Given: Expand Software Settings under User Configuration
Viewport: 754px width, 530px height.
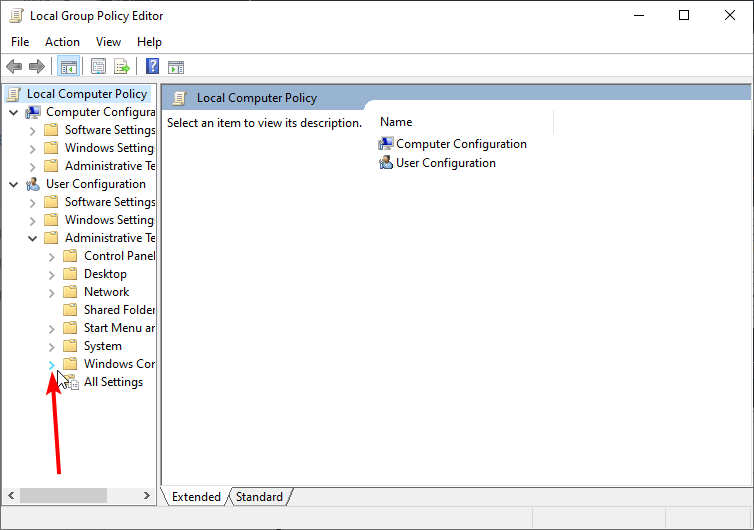Looking at the screenshot, I should pyautogui.click(x=32, y=203).
